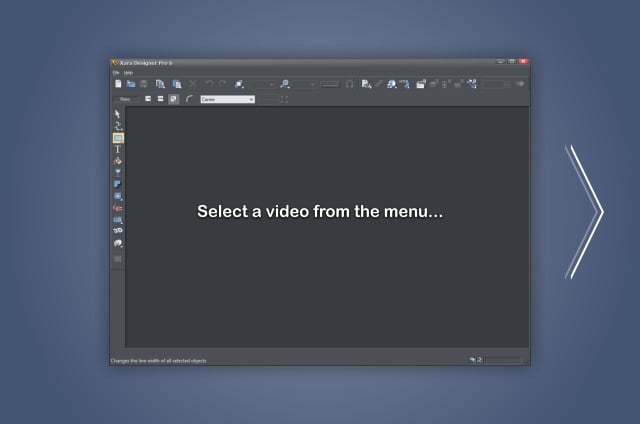Select the Transparency tool
The height and width of the screenshot is (424, 640).
(118, 173)
